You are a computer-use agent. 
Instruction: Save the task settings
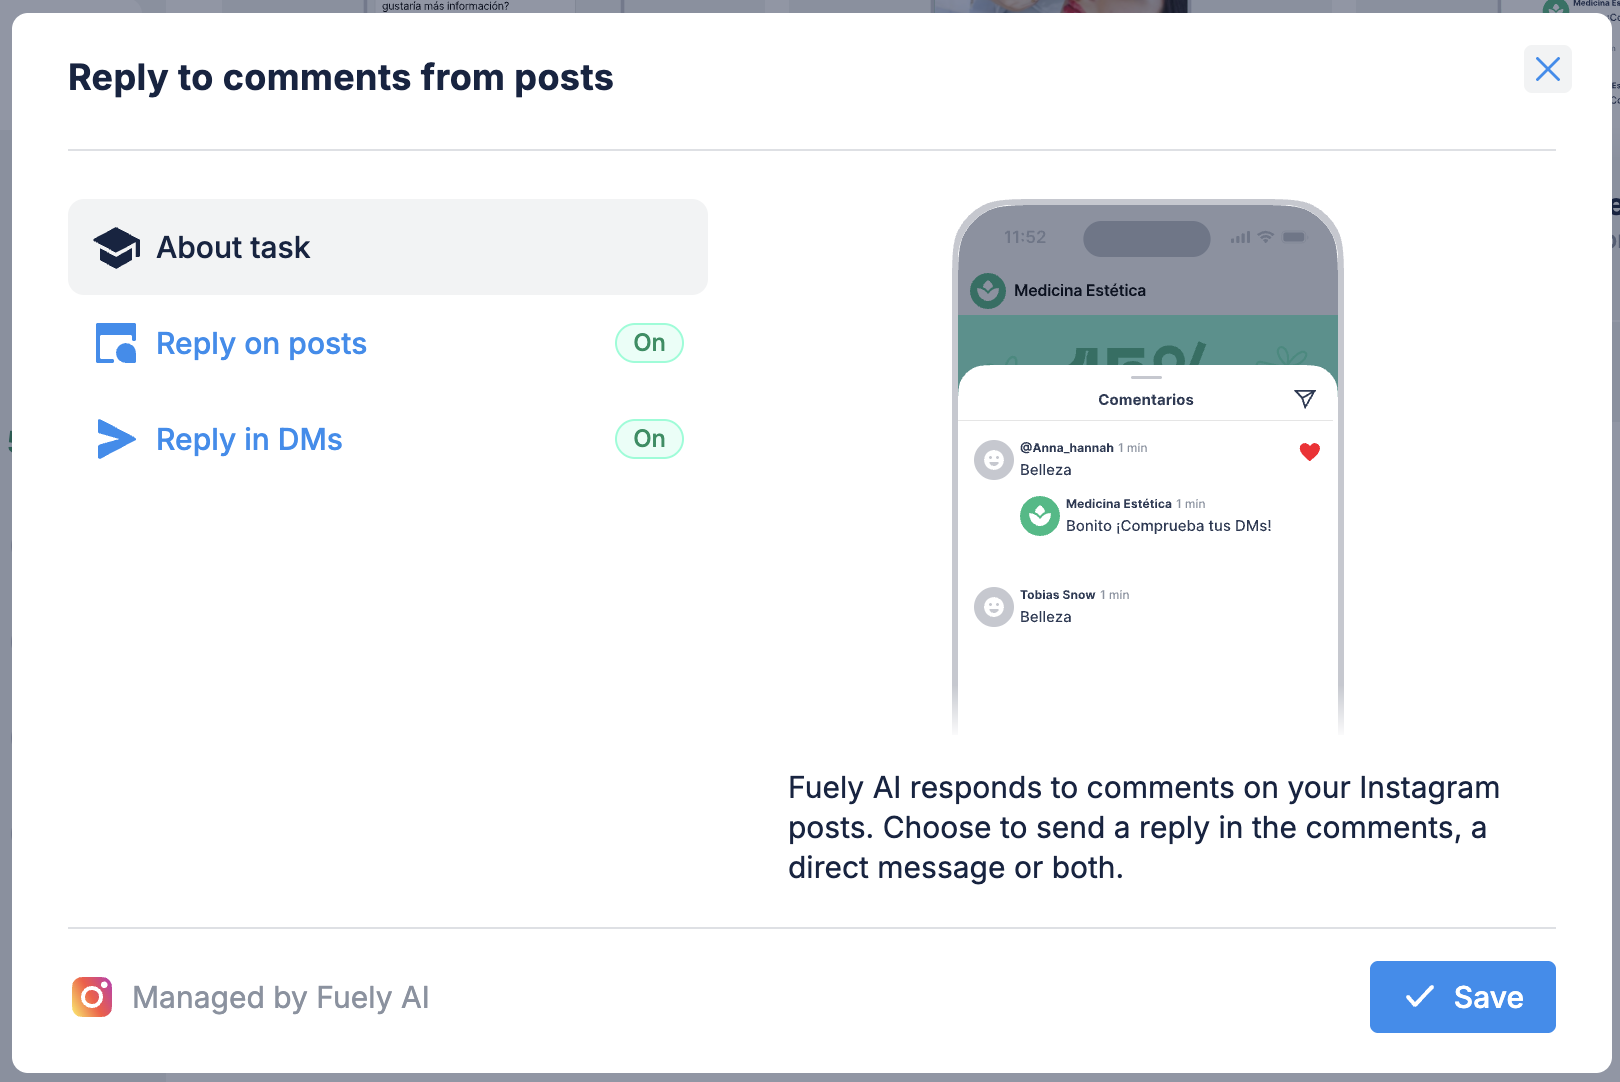click(1462, 997)
